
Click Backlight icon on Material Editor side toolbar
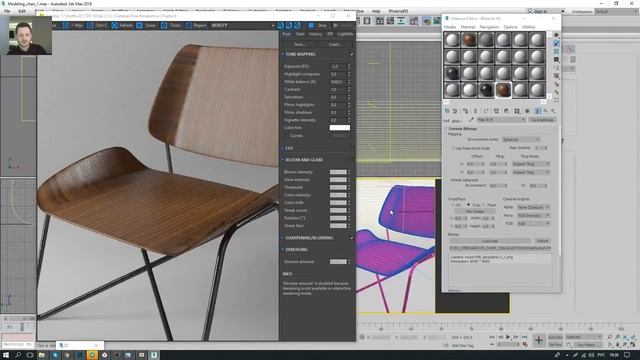tap(556, 43)
